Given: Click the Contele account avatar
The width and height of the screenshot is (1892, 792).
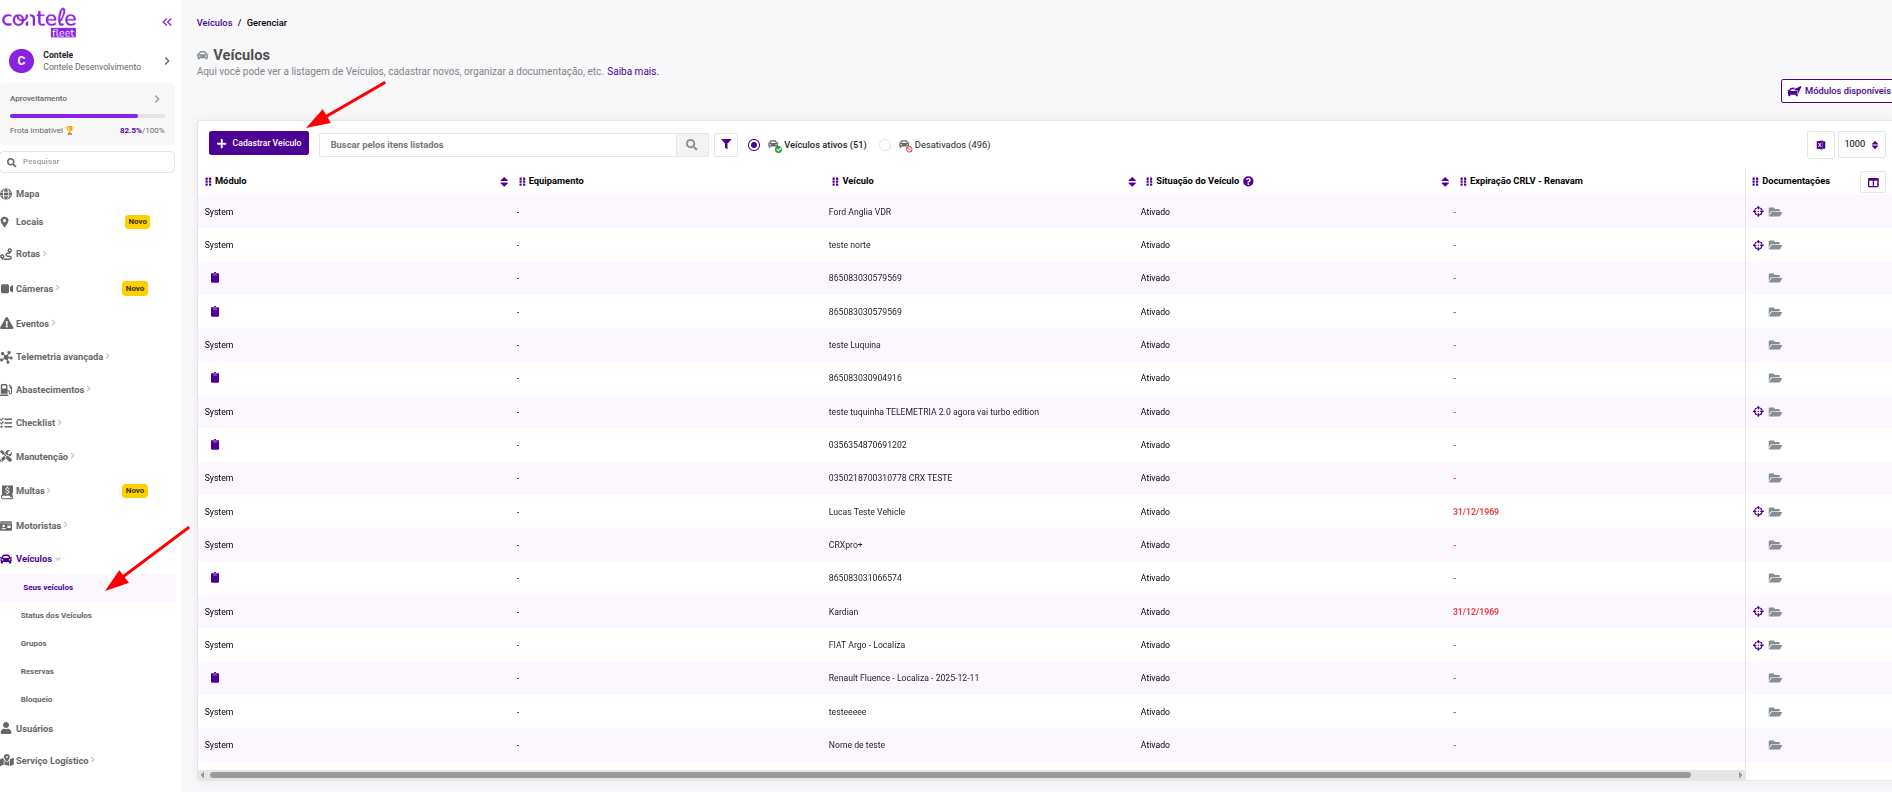Looking at the screenshot, I should (x=21, y=61).
